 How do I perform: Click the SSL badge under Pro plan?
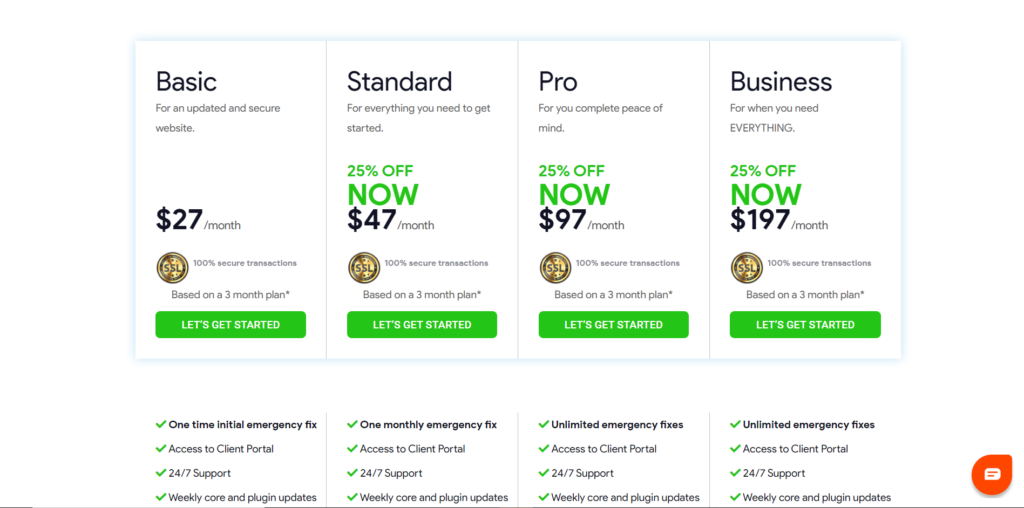pyautogui.click(x=555, y=268)
